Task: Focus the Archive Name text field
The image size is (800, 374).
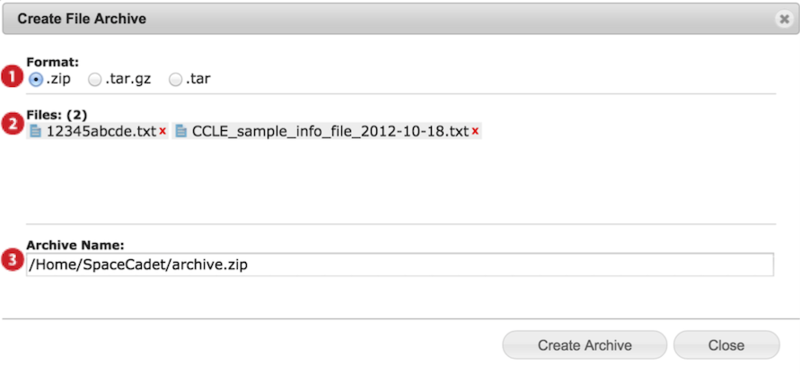Action: click(400, 265)
